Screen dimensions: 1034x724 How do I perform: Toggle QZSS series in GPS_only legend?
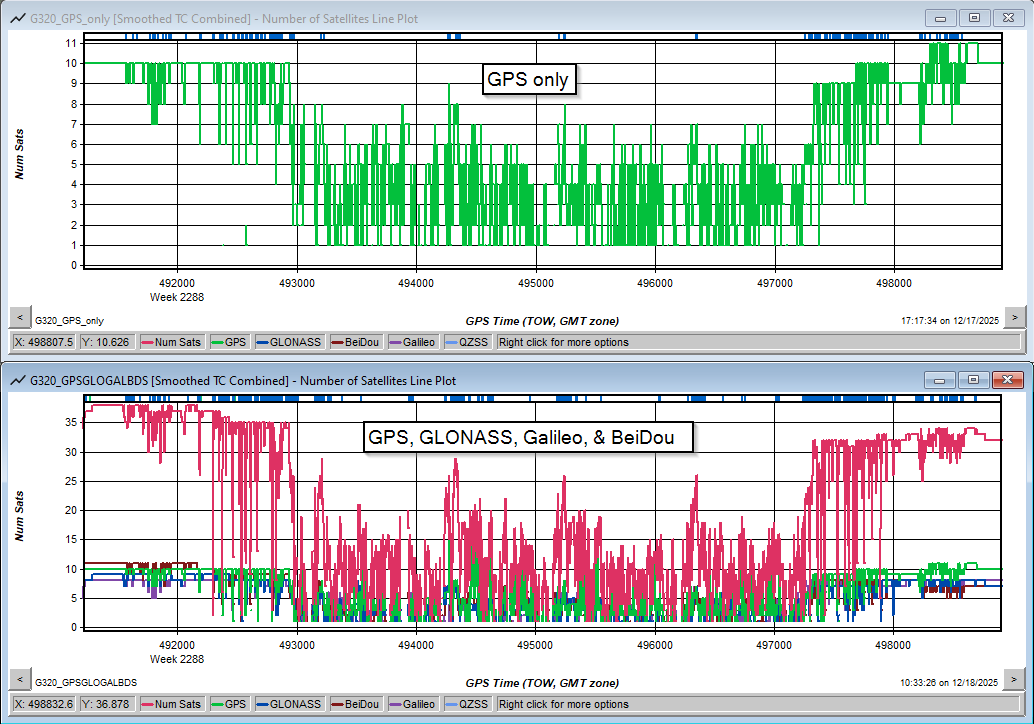point(467,342)
